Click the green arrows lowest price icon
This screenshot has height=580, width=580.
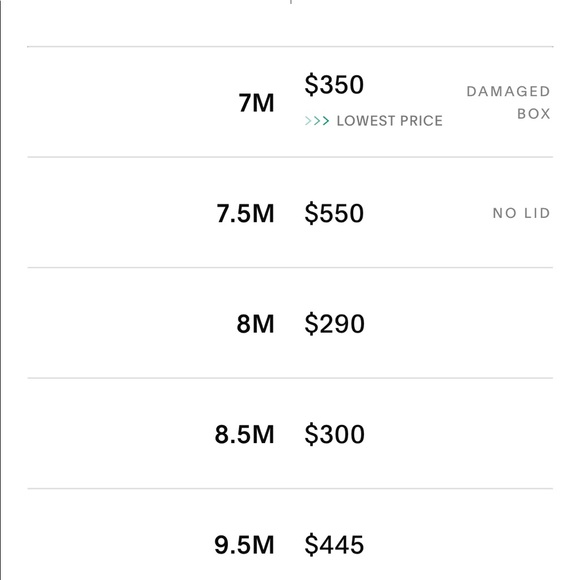(x=317, y=121)
